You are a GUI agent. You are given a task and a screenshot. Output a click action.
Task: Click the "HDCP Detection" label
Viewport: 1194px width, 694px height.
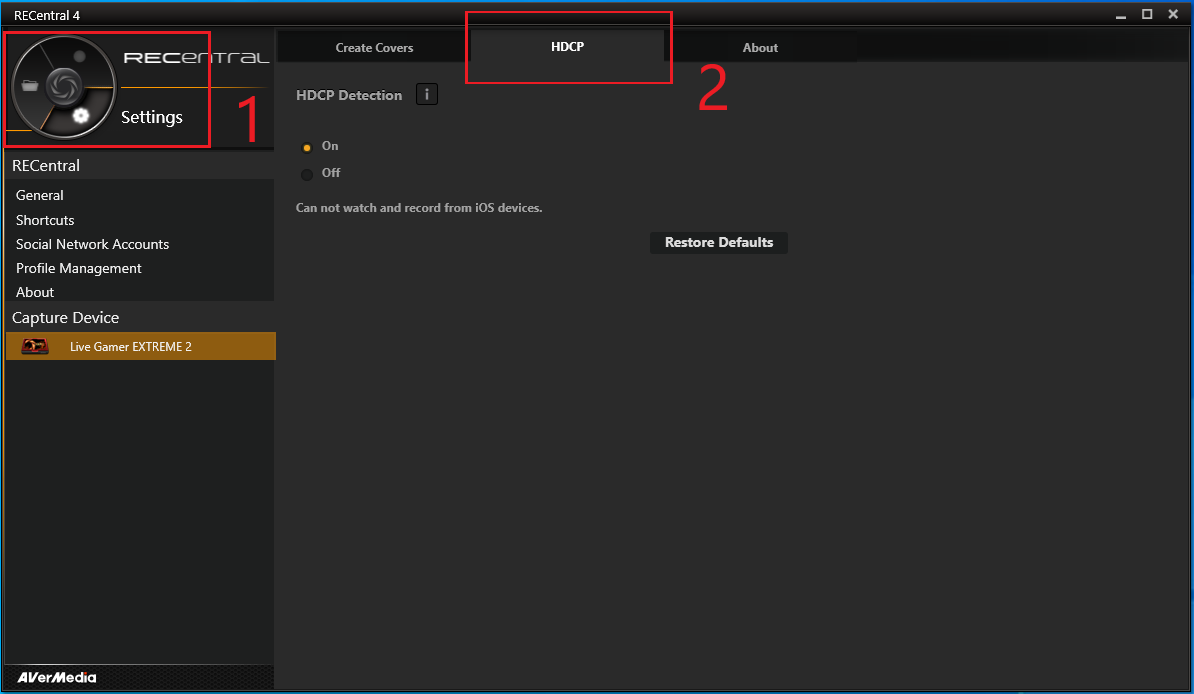click(349, 95)
